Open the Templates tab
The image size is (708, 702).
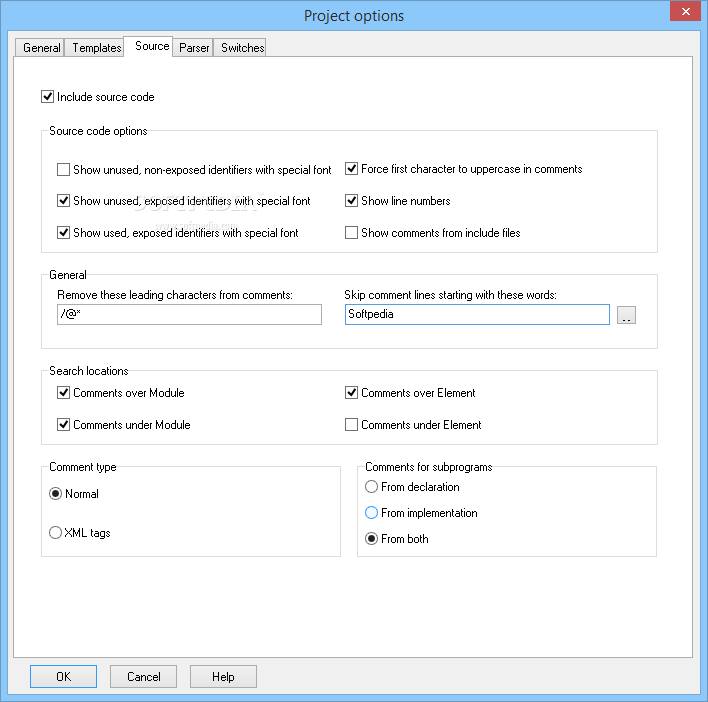(x=96, y=47)
